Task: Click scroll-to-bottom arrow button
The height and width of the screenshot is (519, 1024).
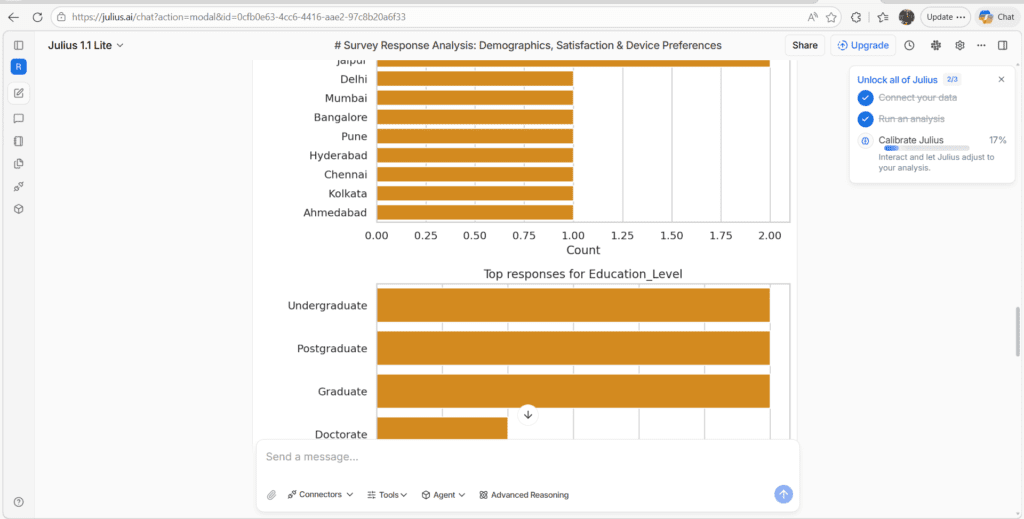Action: [528, 414]
